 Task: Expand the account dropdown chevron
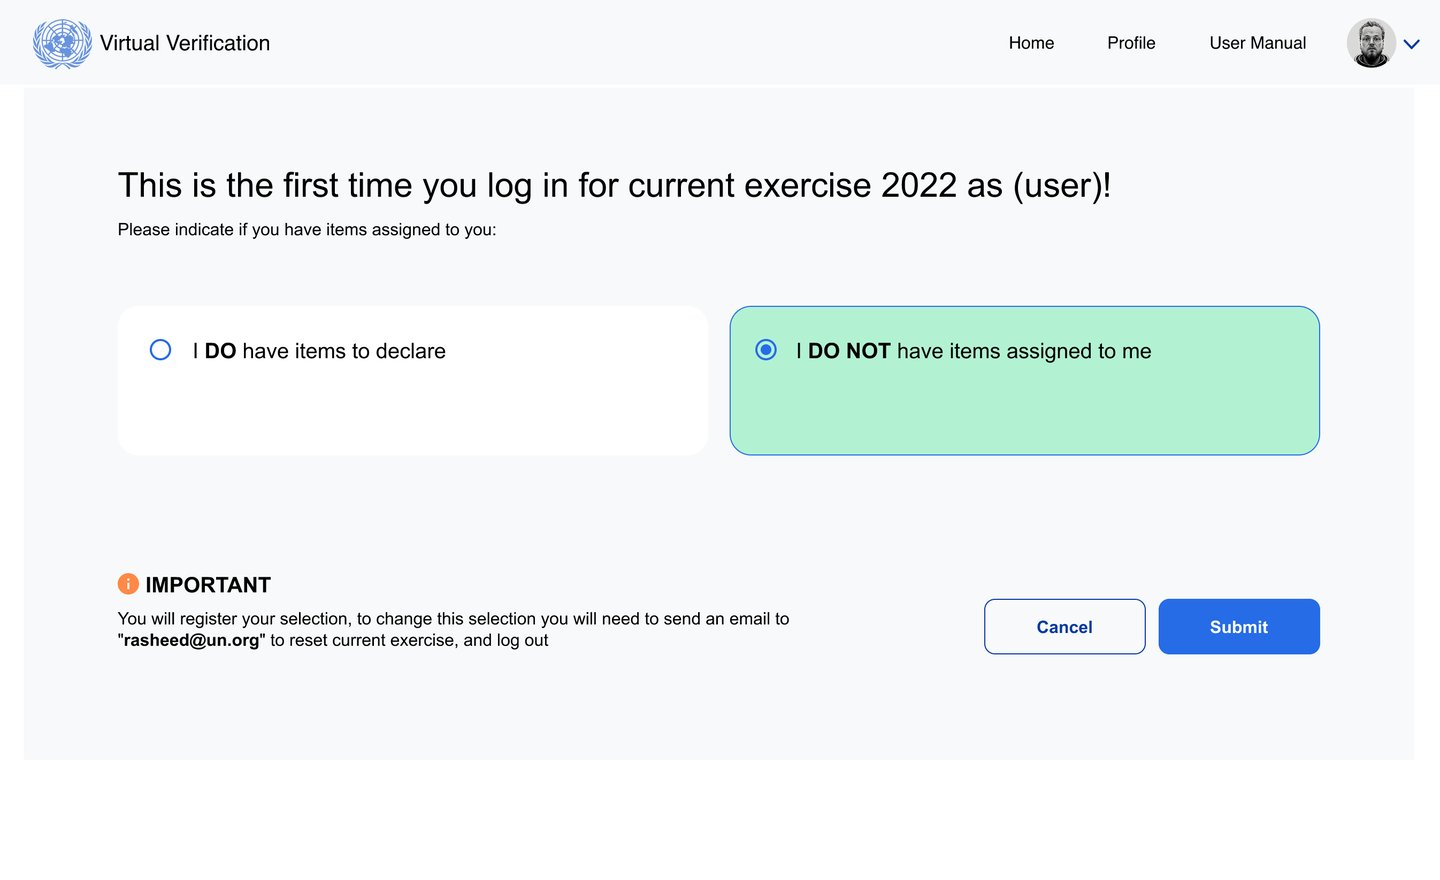pos(1412,44)
